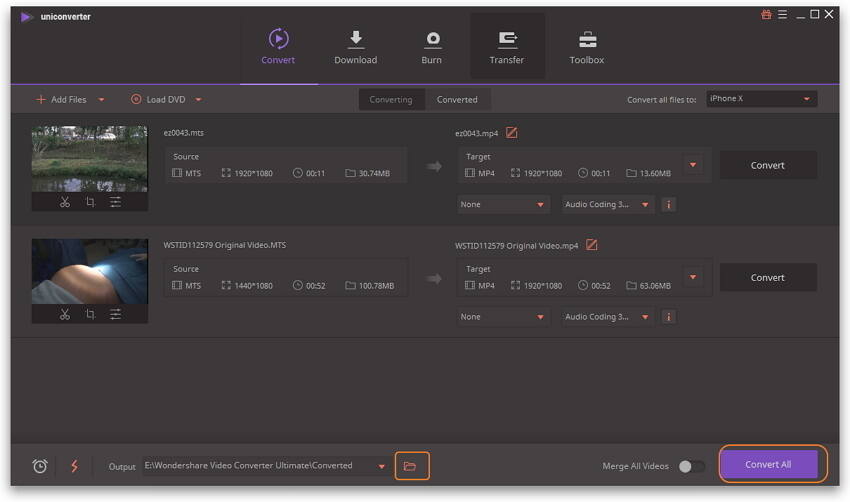Click the Add Files button
The image size is (850, 502).
[61, 100]
